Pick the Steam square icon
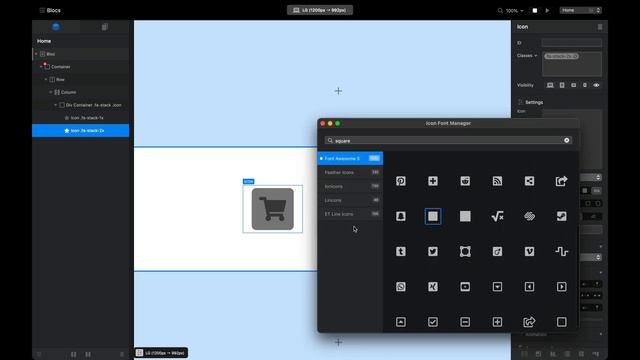640x360 pixels. (x=562, y=216)
